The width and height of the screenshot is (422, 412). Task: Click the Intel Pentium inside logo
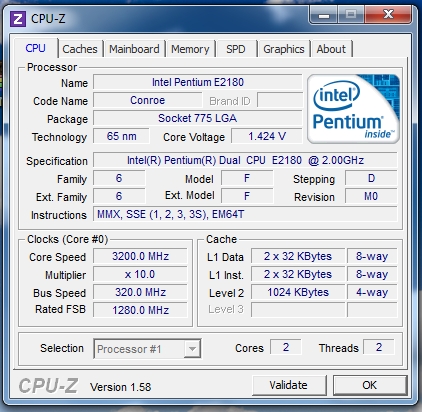click(353, 109)
